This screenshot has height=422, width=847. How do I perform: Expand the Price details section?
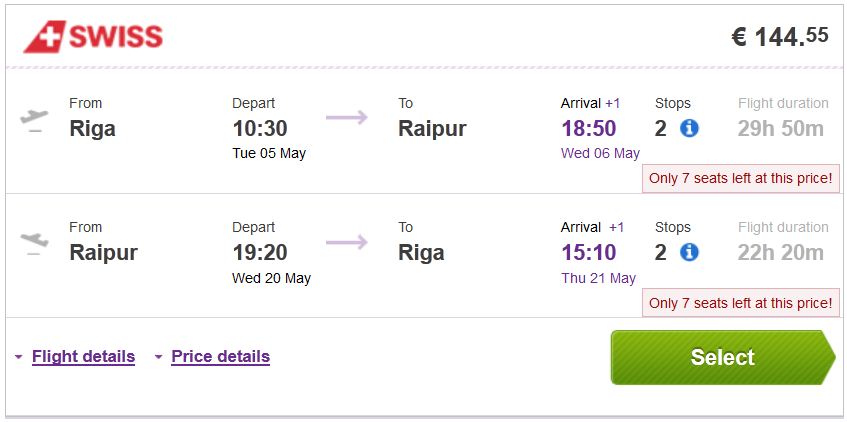[x=220, y=356]
